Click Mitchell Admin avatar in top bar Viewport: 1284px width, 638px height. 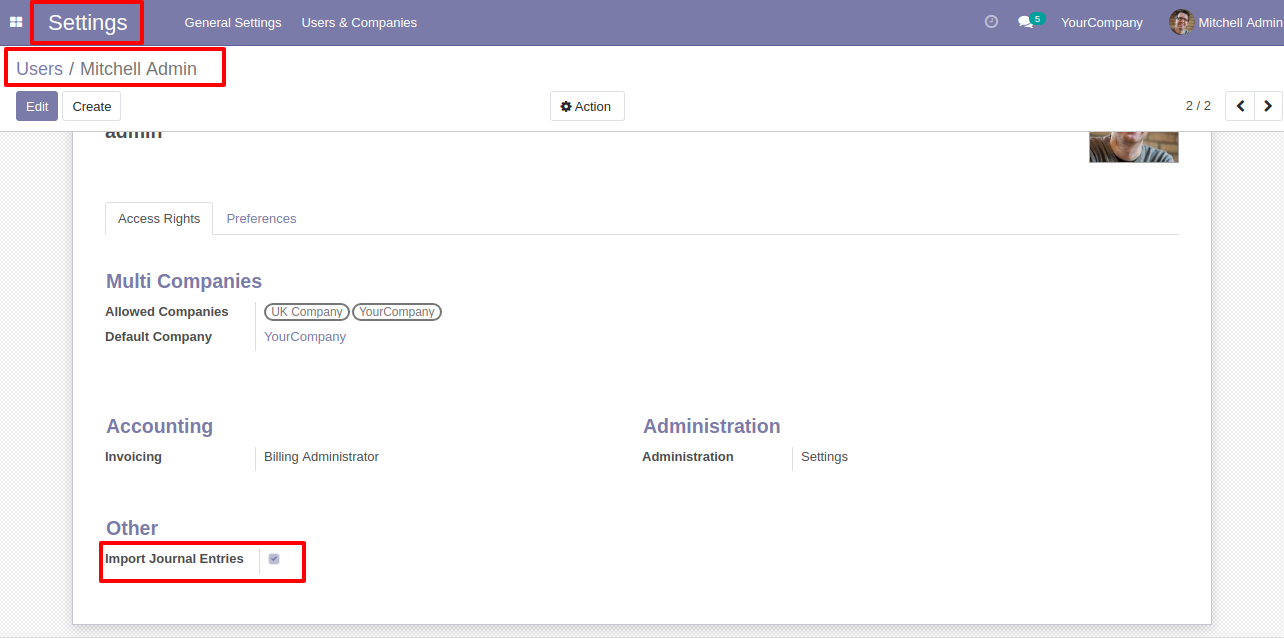pyautogui.click(x=1182, y=22)
